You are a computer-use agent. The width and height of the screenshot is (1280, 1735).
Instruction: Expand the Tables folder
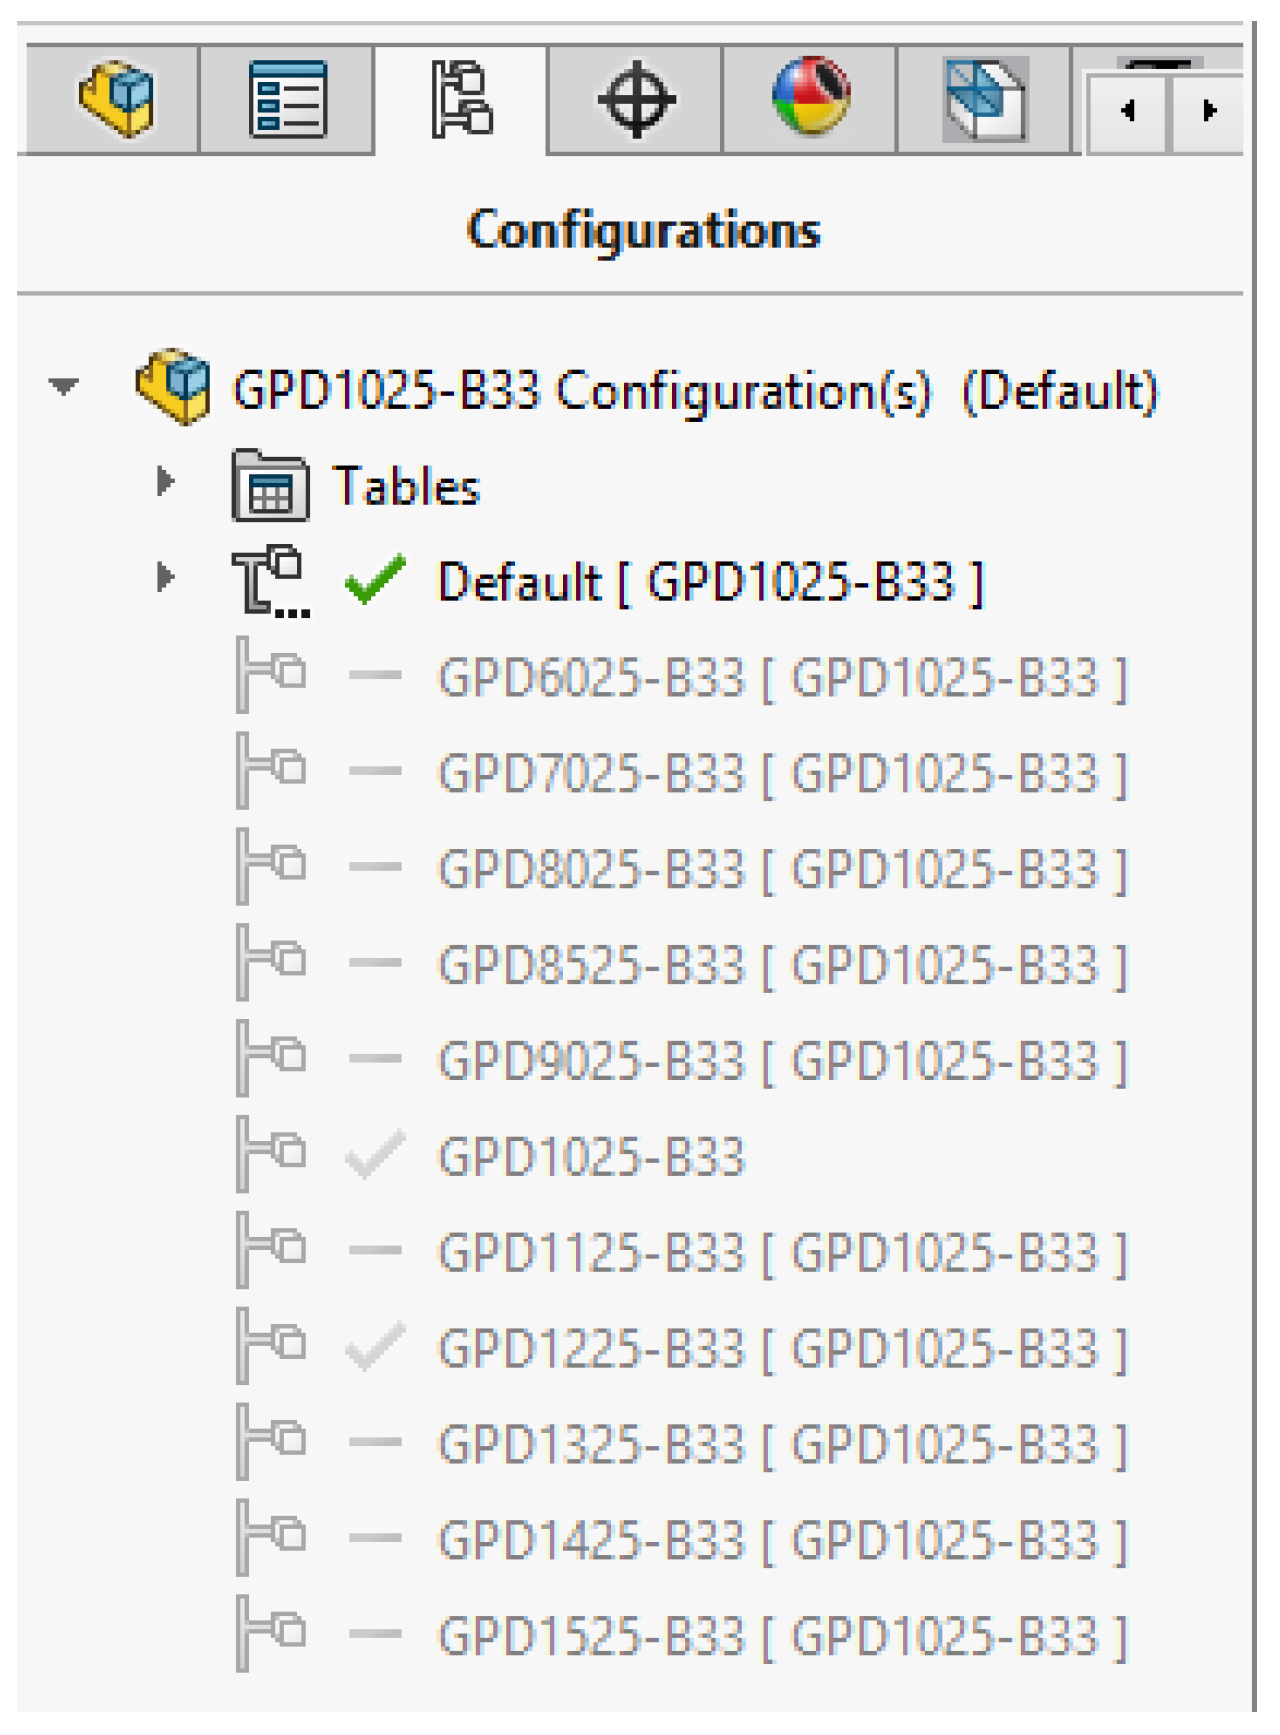point(165,482)
